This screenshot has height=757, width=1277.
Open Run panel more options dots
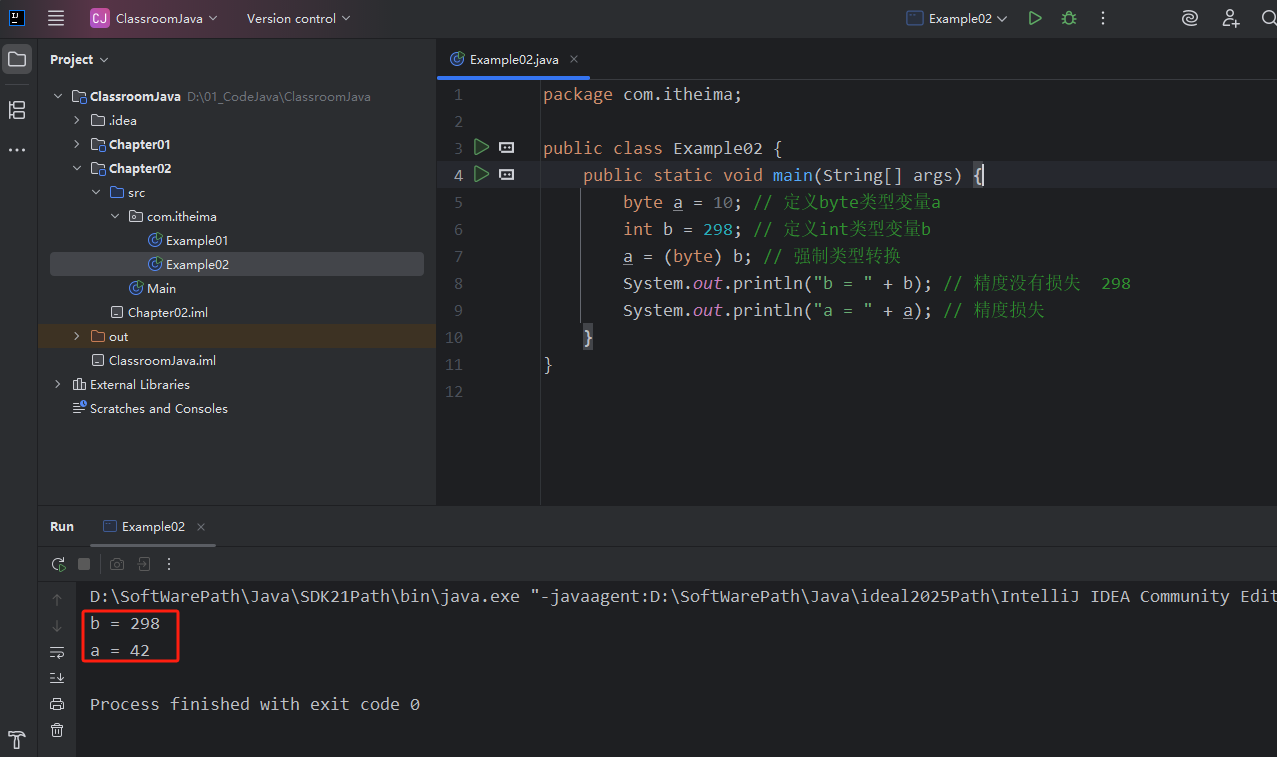coord(169,564)
